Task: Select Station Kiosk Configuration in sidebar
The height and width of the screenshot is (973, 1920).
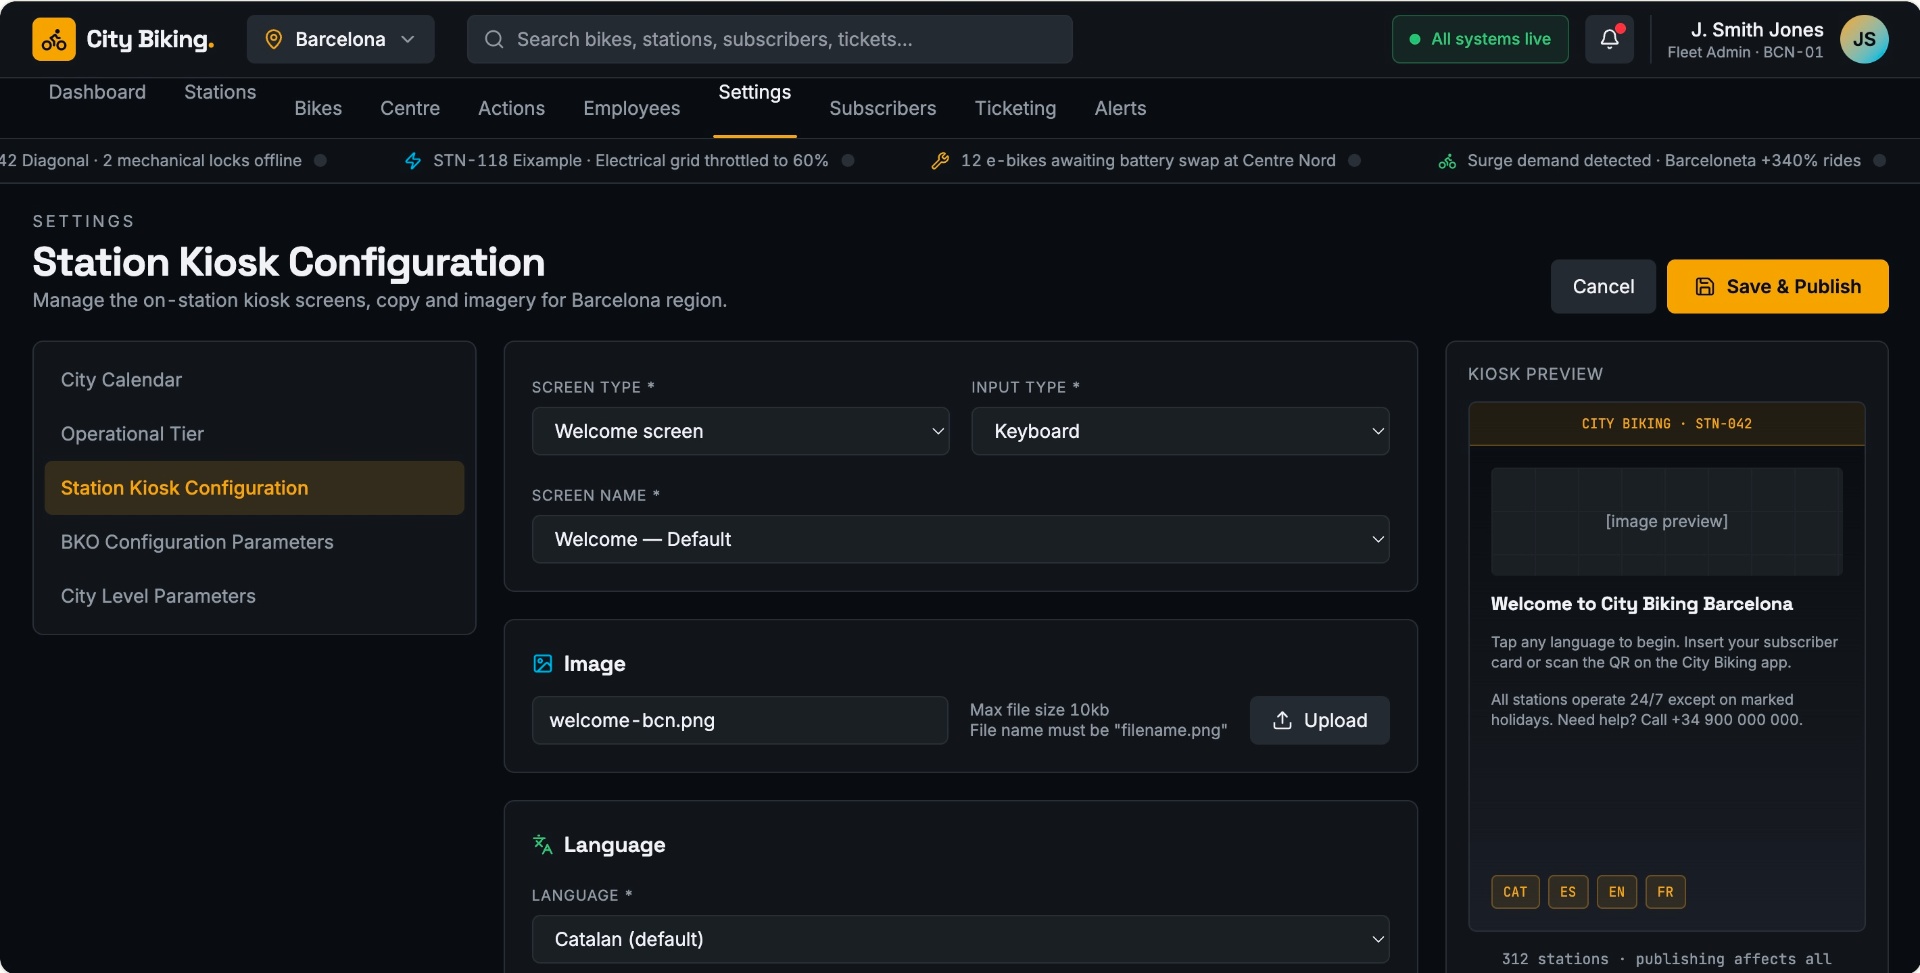Action: click(254, 488)
